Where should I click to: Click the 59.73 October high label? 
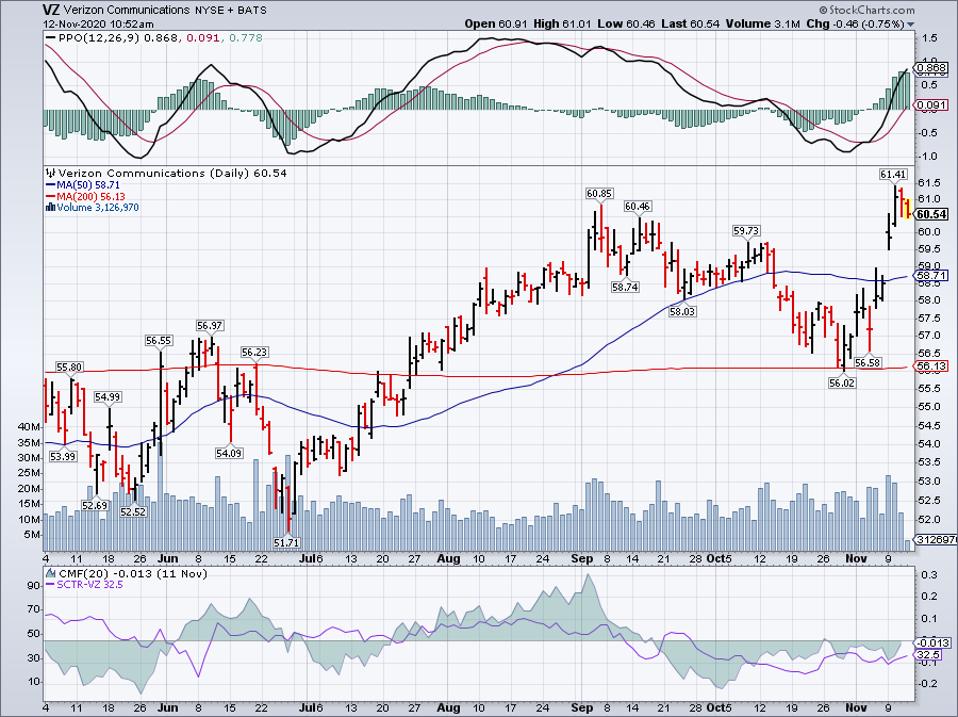click(746, 231)
